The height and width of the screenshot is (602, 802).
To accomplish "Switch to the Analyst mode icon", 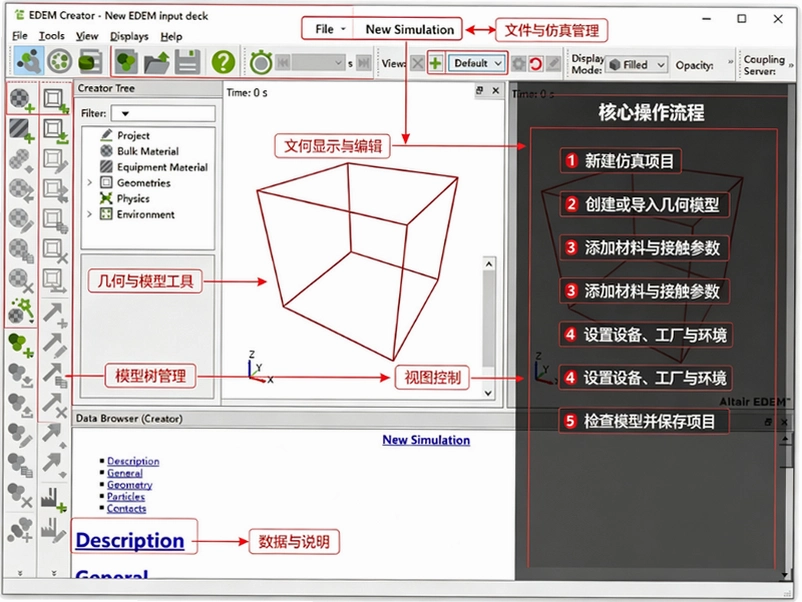I will (x=90, y=61).
